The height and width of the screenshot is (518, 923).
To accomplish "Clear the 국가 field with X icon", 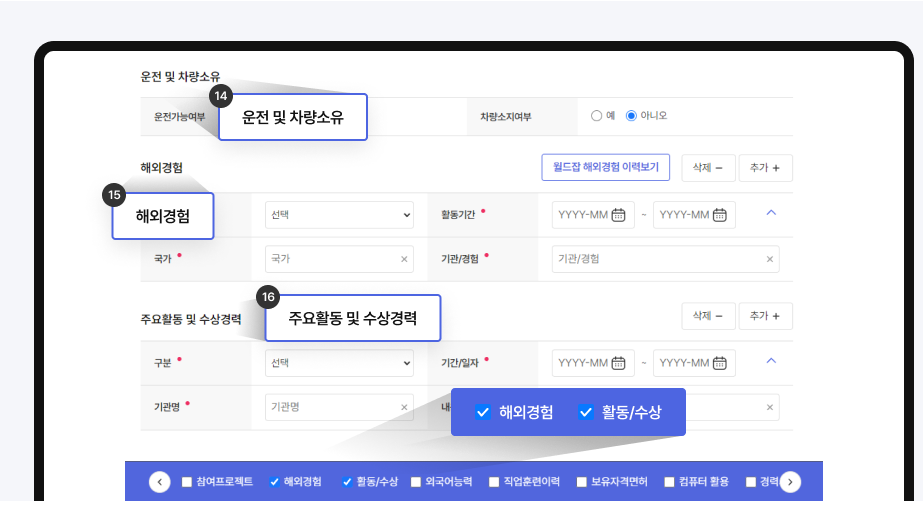I will (404, 259).
